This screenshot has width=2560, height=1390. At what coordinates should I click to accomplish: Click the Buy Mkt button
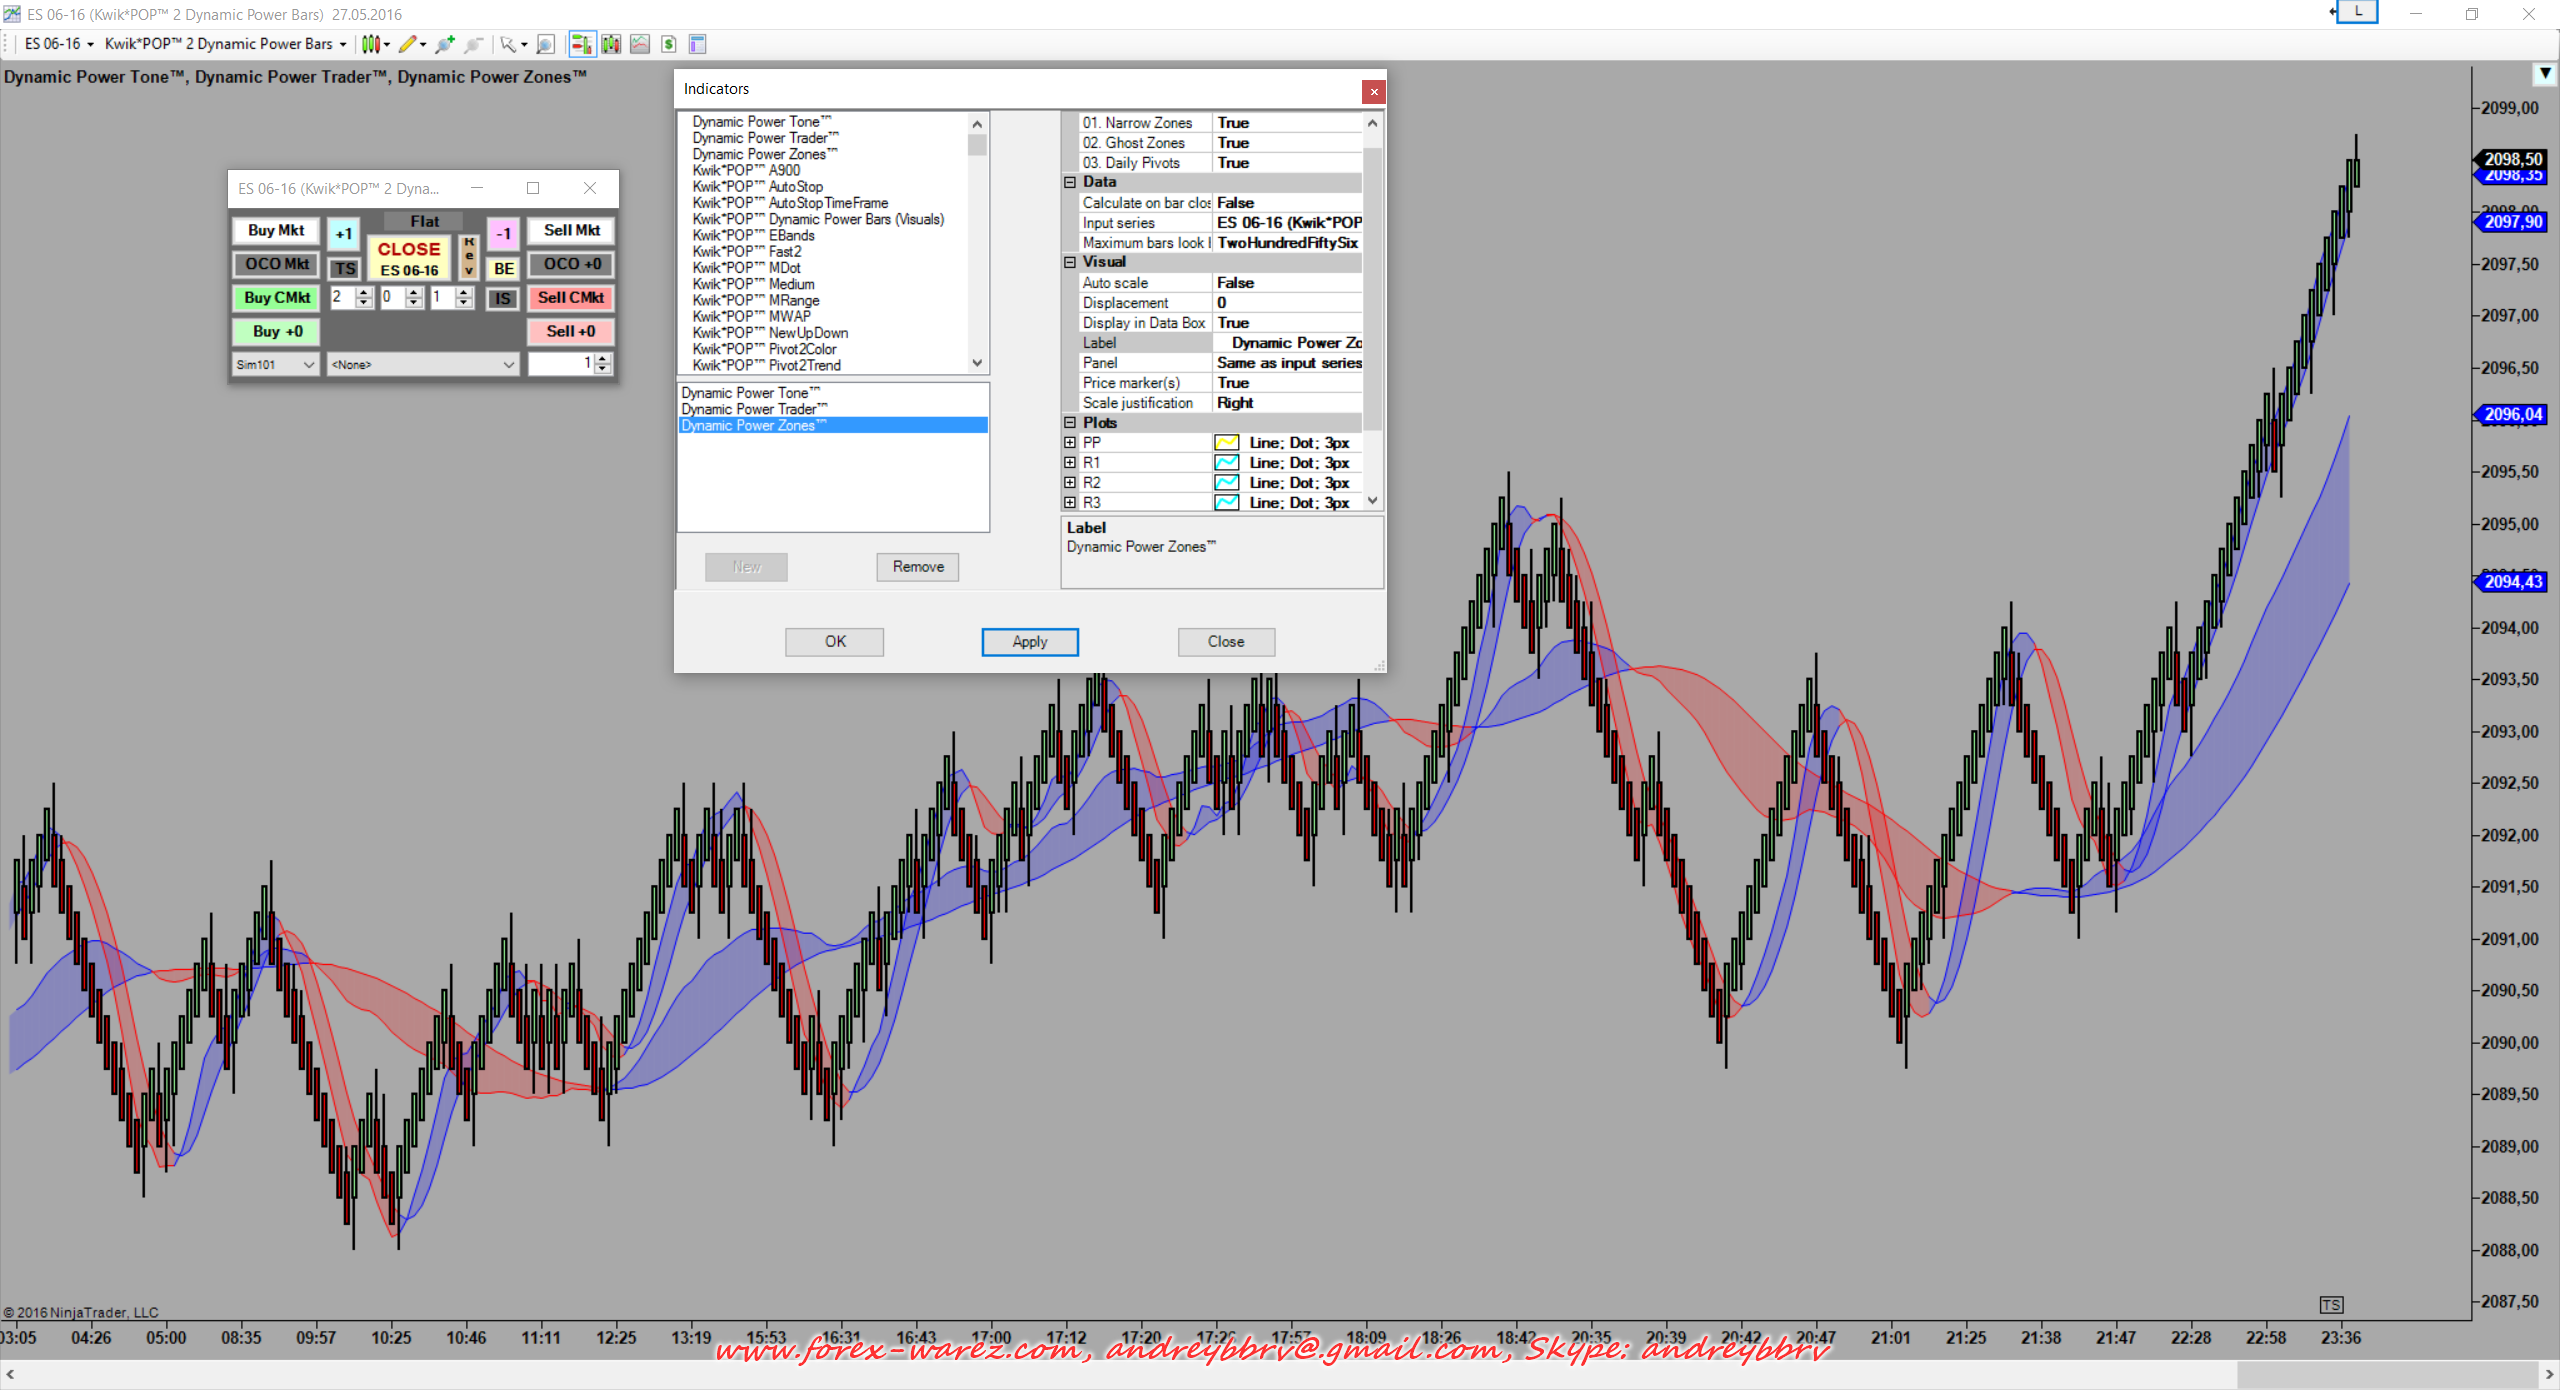(276, 231)
